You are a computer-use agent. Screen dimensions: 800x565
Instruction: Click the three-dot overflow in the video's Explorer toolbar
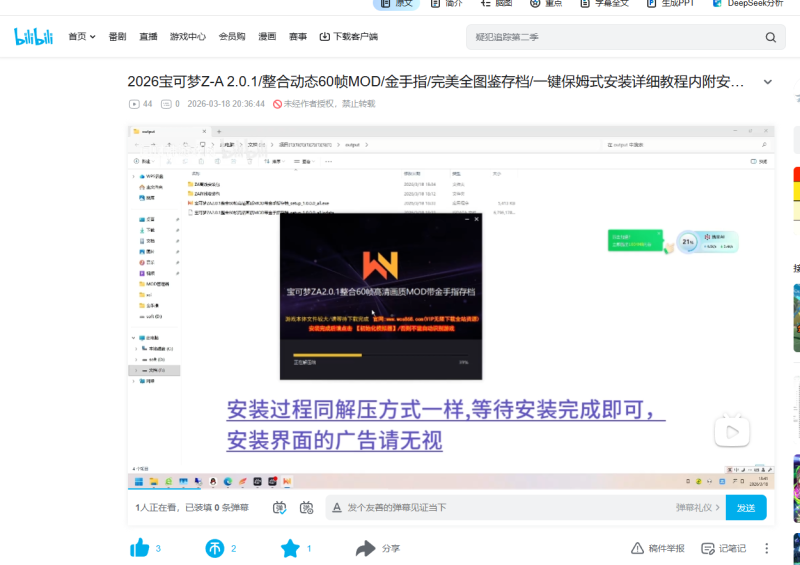click(x=329, y=161)
